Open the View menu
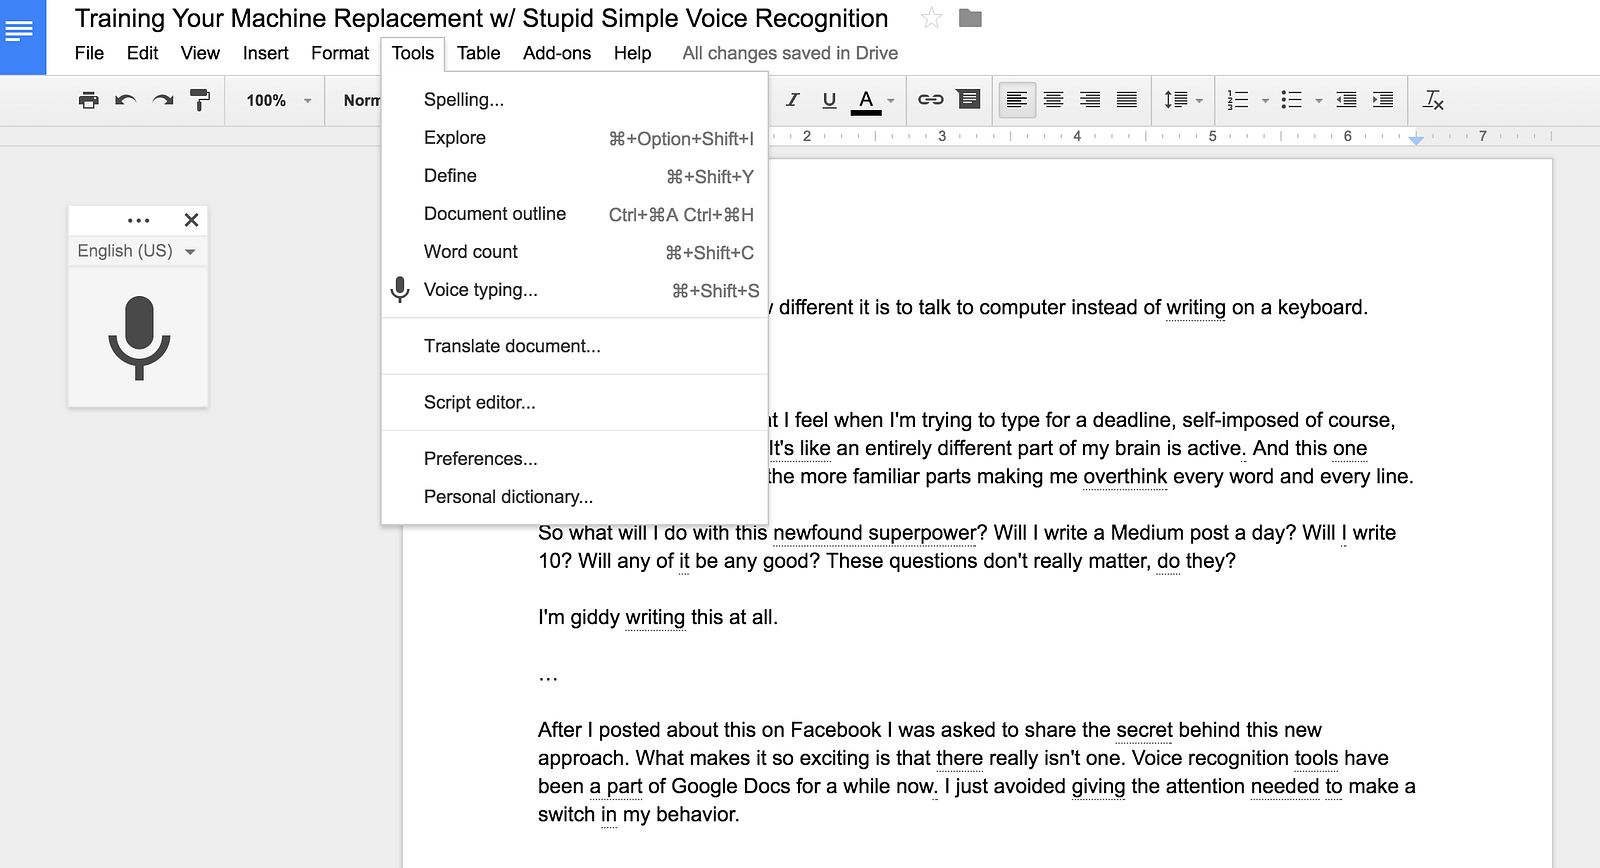The height and width of the screenshot is (868, 1600). click(200, 53)
